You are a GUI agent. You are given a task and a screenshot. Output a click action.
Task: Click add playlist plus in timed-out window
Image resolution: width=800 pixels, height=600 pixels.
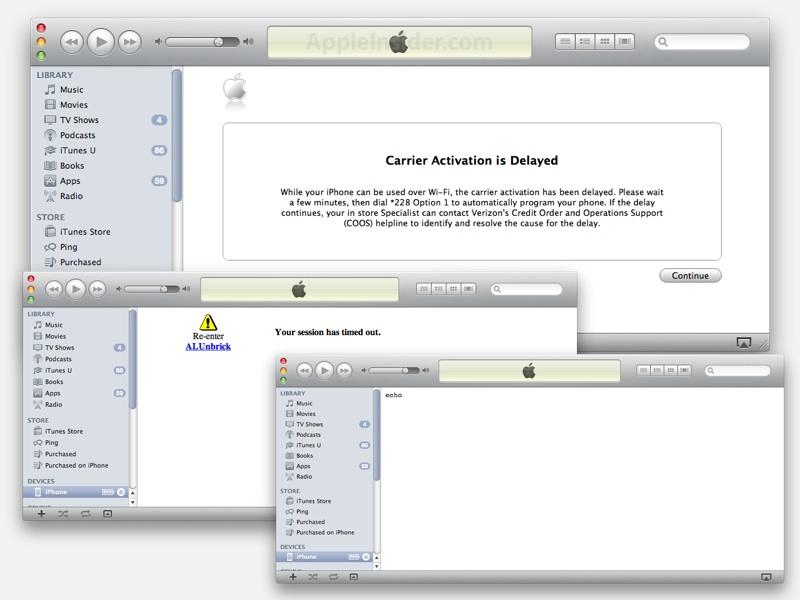[41, 514]
